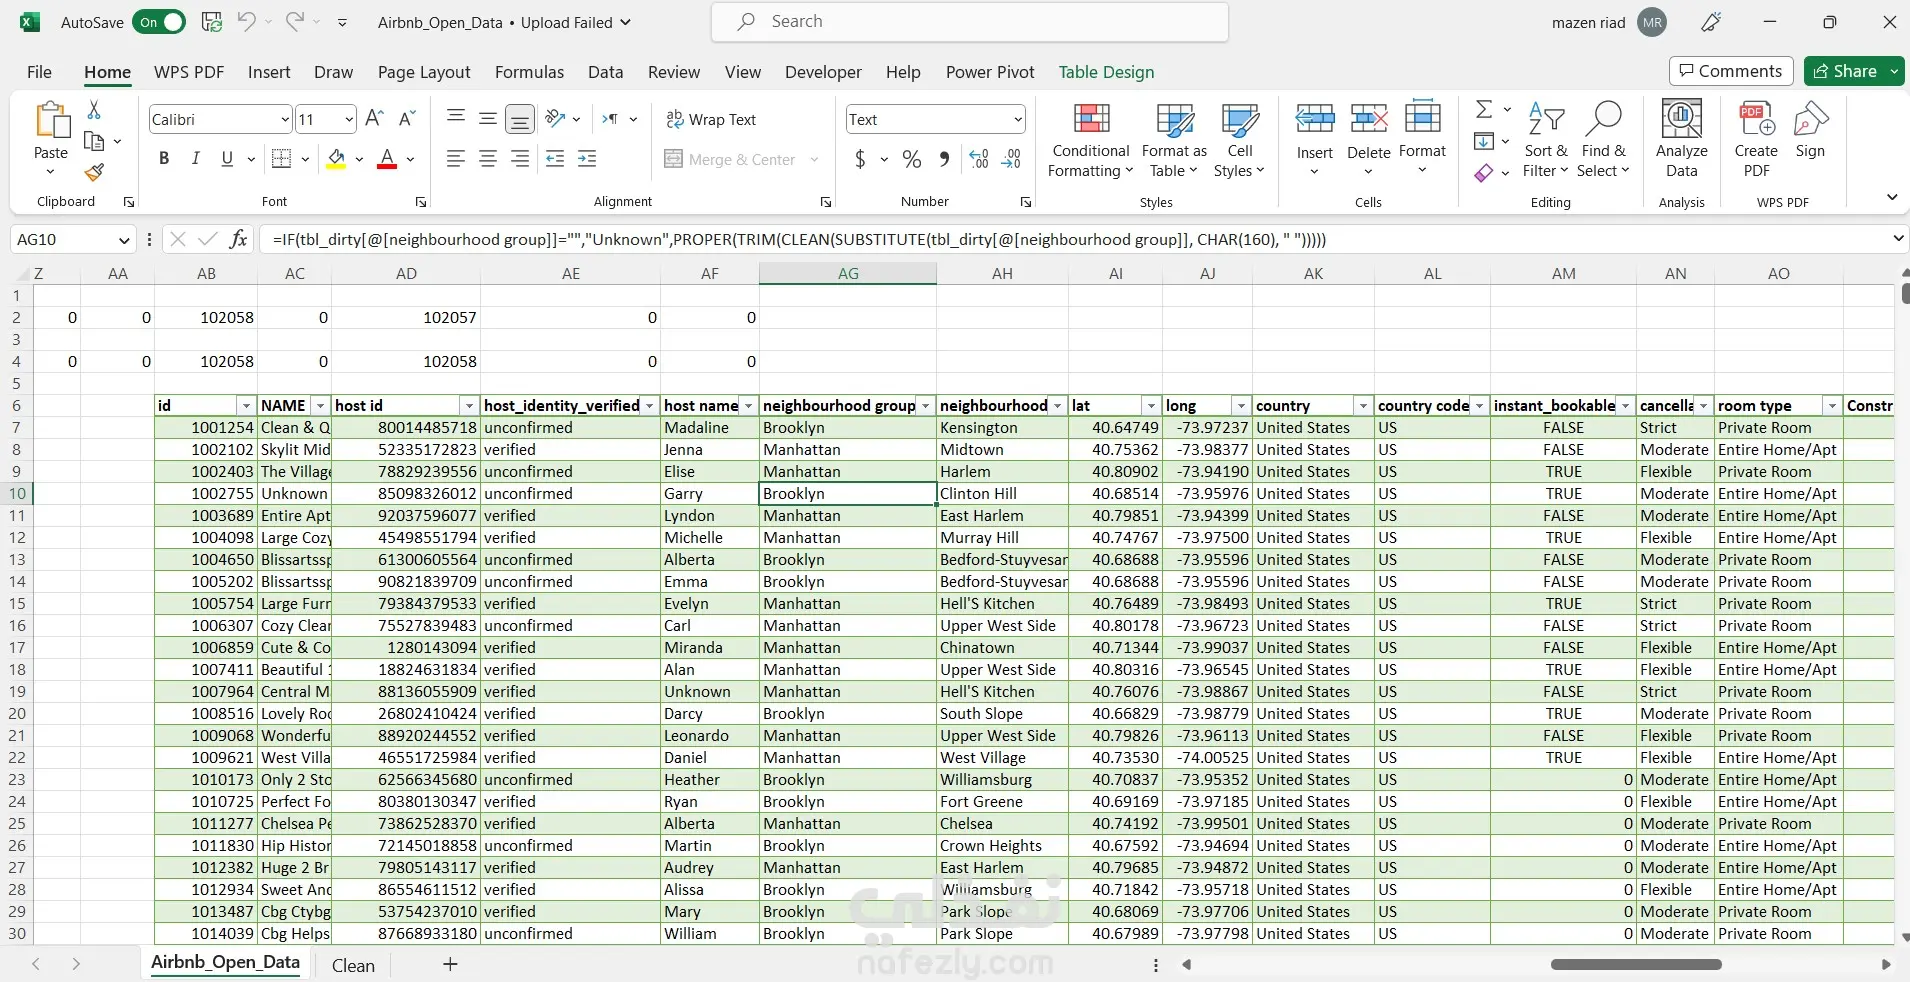The image size is (1910, 982).
Task: Click the Save icon in title bar
Action: pyautogui.click(x=212, y=22)
